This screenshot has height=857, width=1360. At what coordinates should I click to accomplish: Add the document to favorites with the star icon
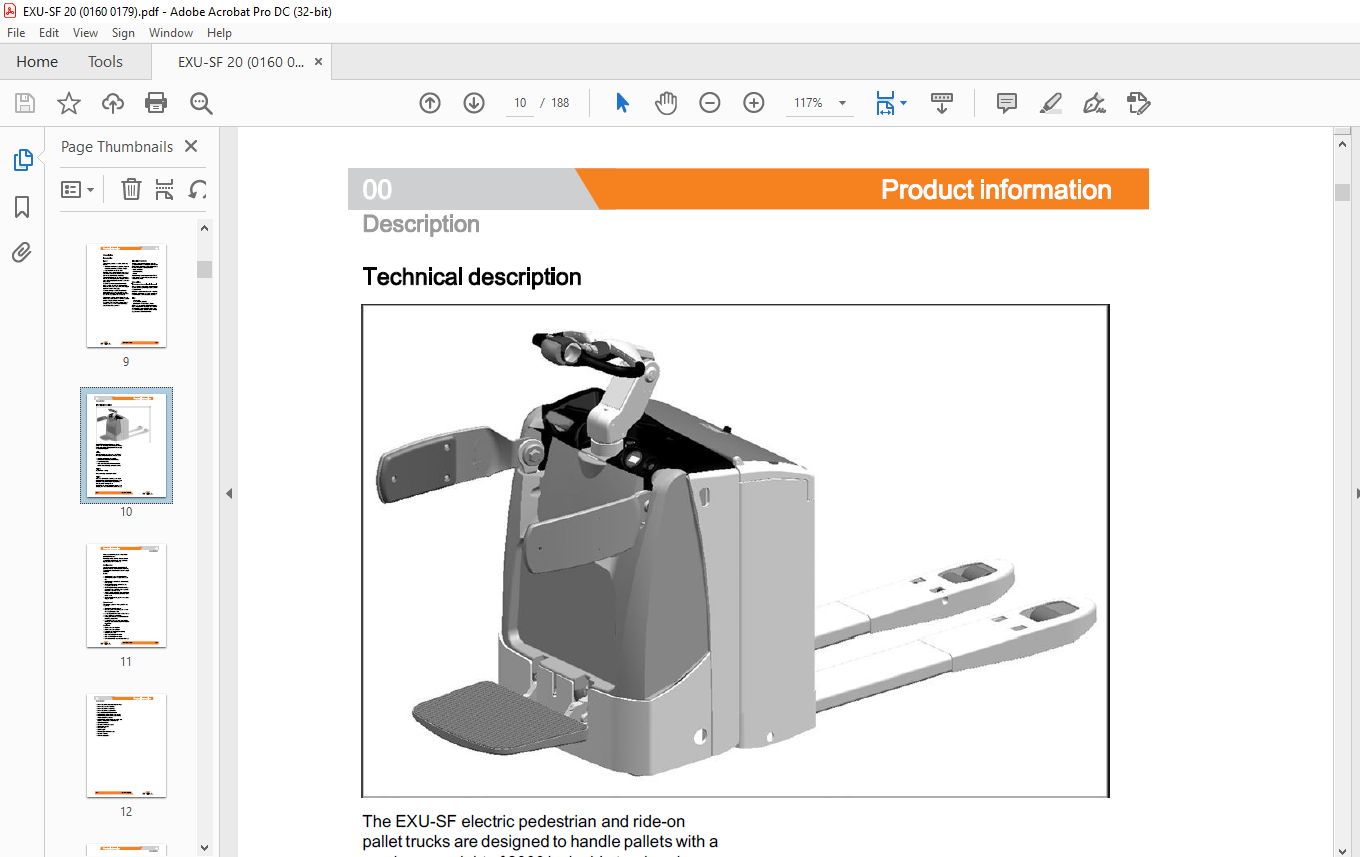click(69, 103)
